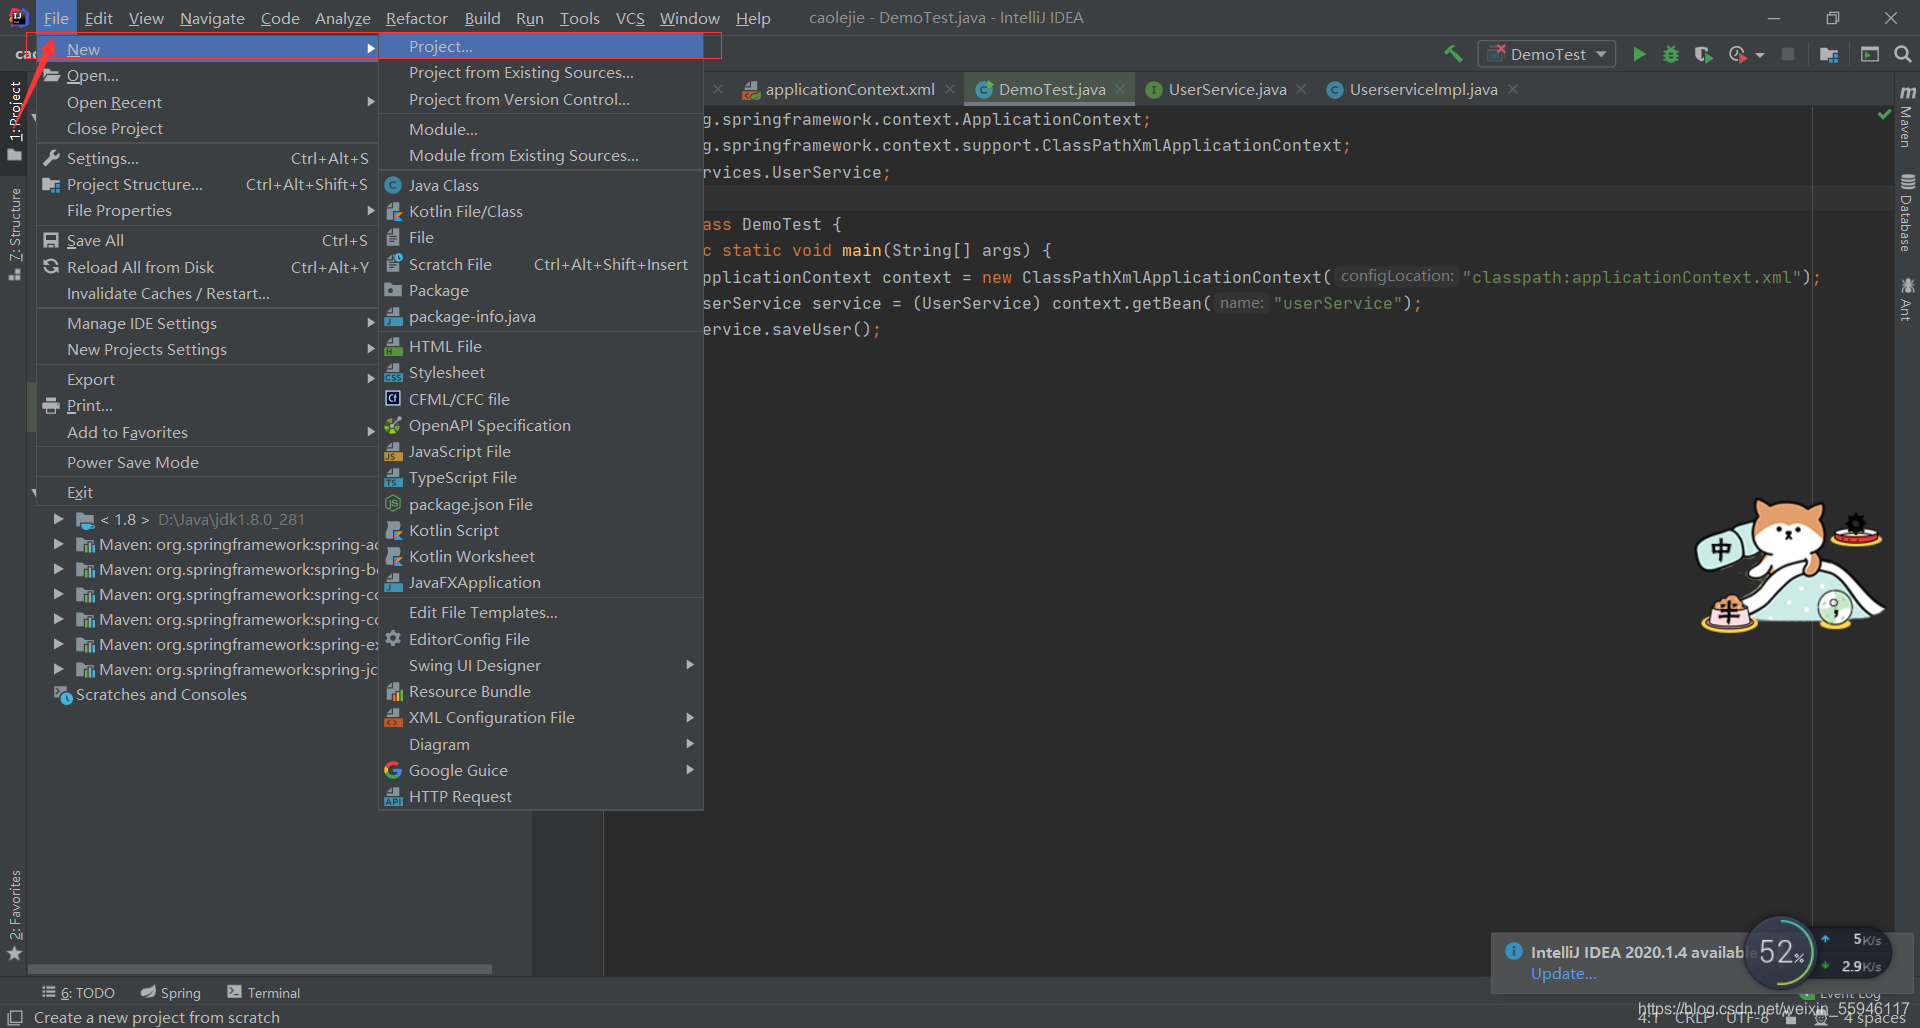
Task: Open the Structure tool window
Action: coord(14,234)
